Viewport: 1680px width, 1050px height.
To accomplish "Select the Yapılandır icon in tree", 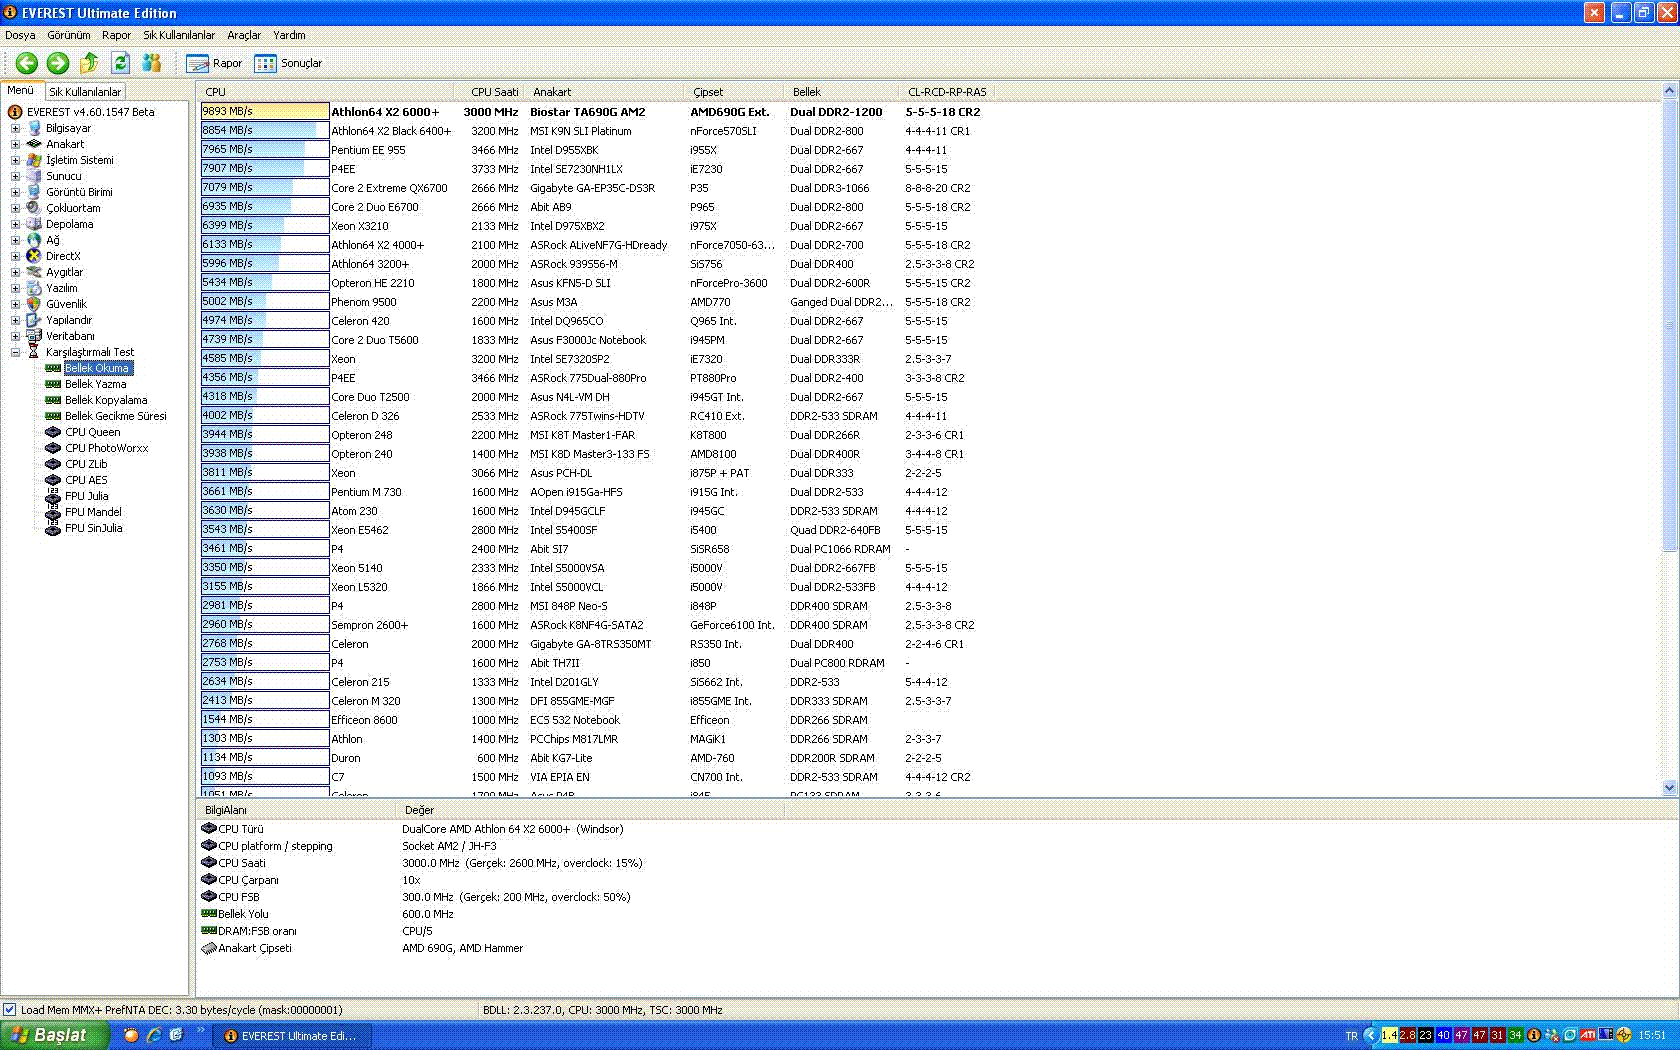I will coord(34,320).
